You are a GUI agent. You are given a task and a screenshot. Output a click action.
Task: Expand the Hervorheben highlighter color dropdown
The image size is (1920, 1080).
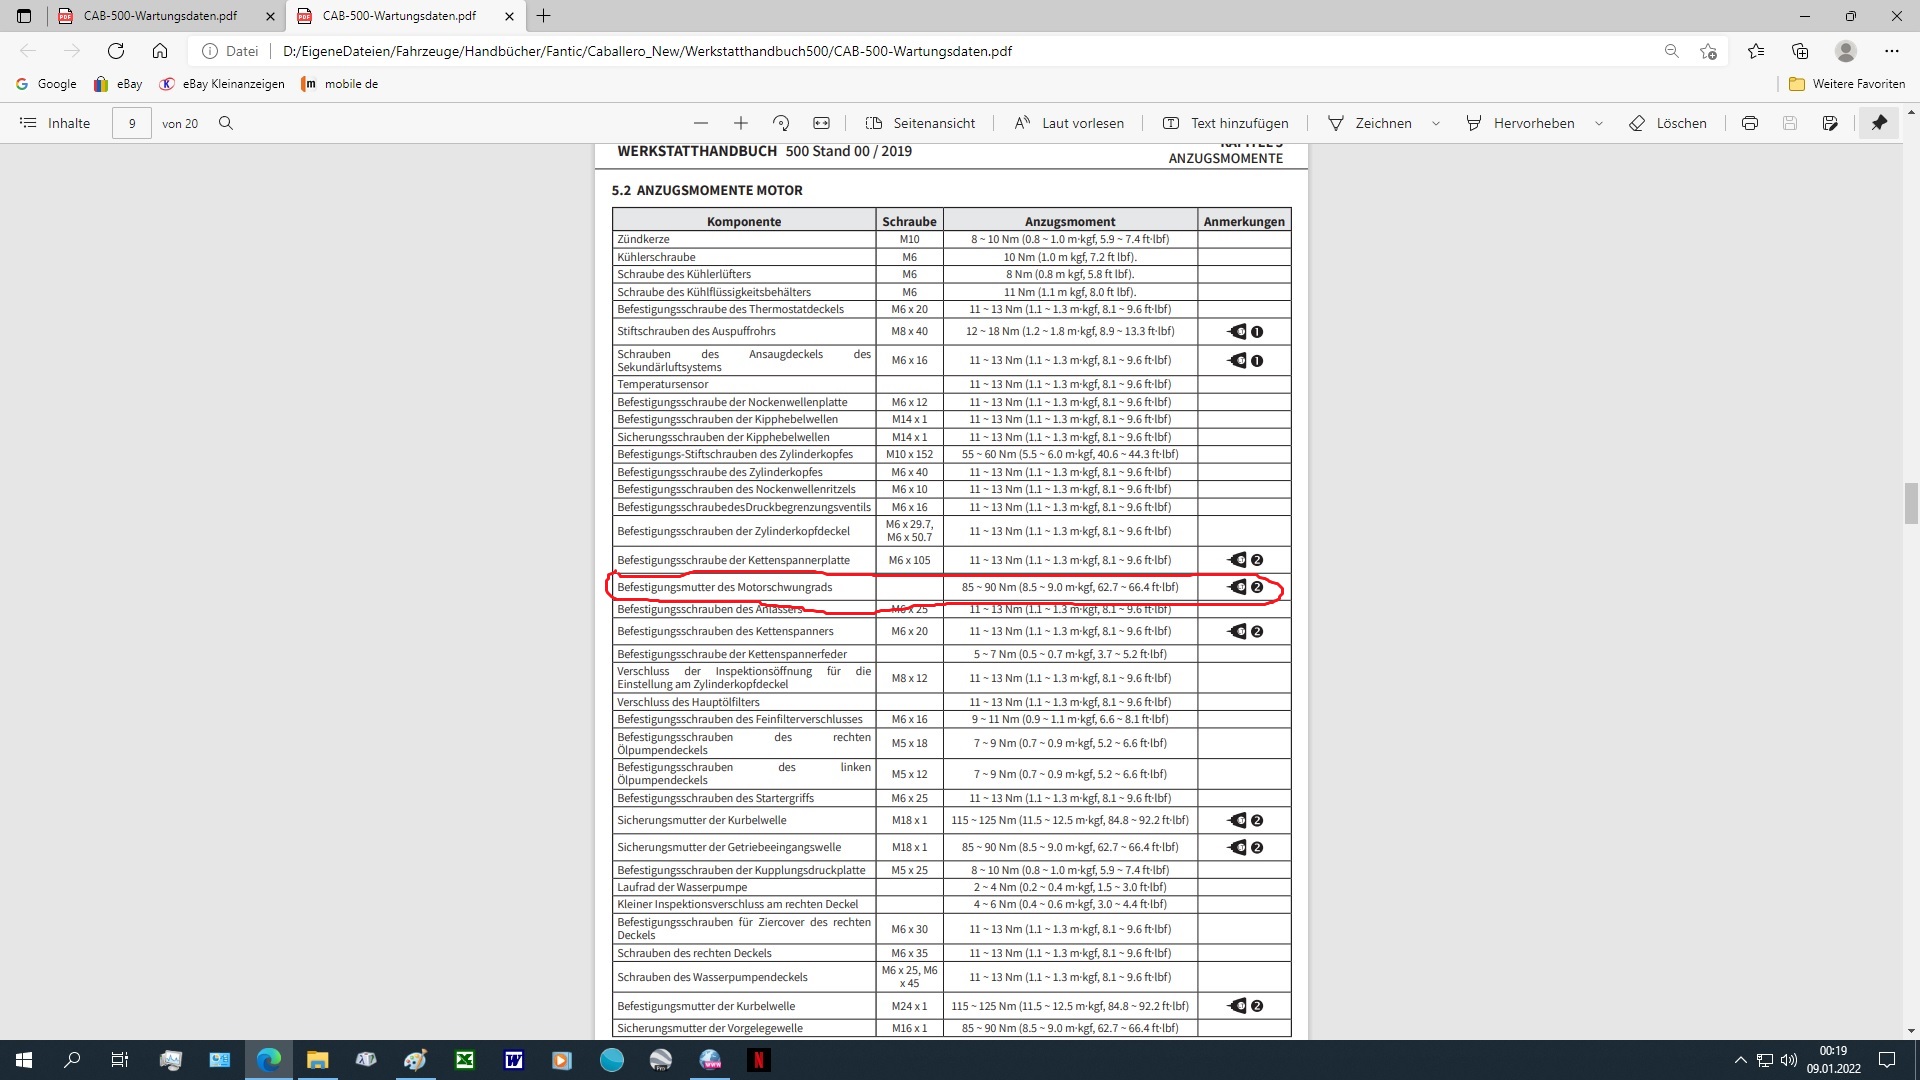click(1599, 123)
